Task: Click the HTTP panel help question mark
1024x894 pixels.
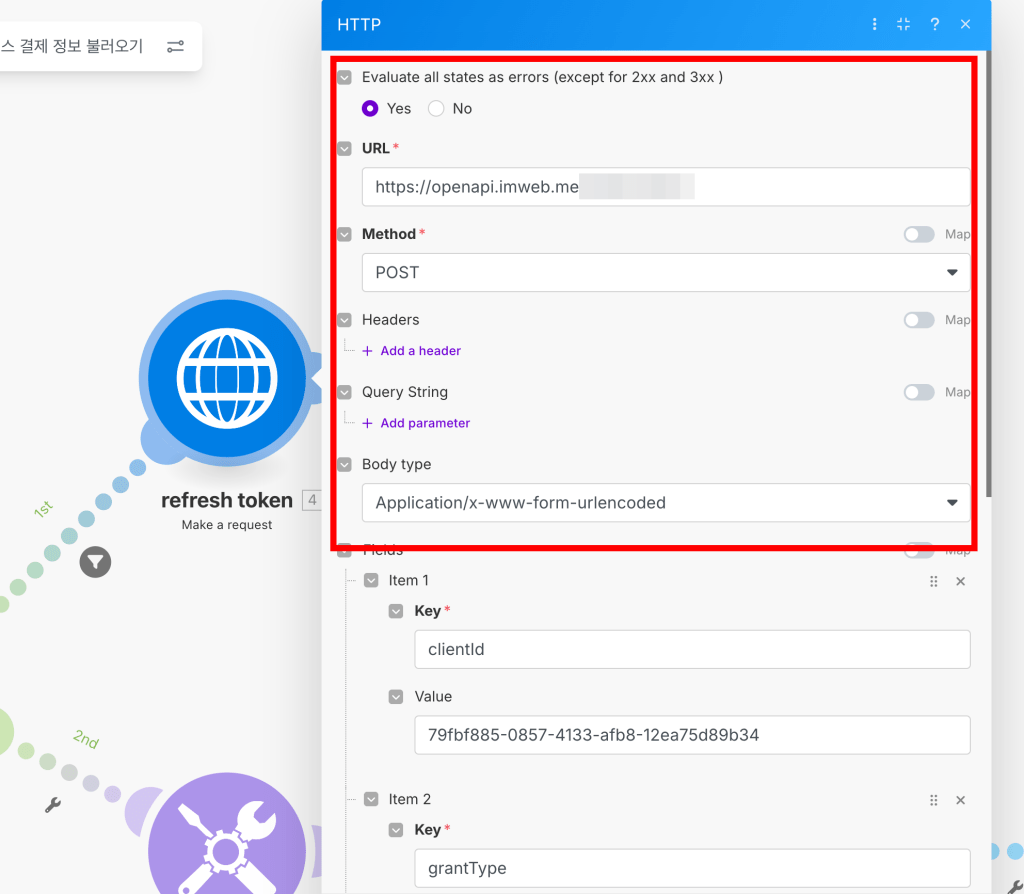Action: pos(935,24)
